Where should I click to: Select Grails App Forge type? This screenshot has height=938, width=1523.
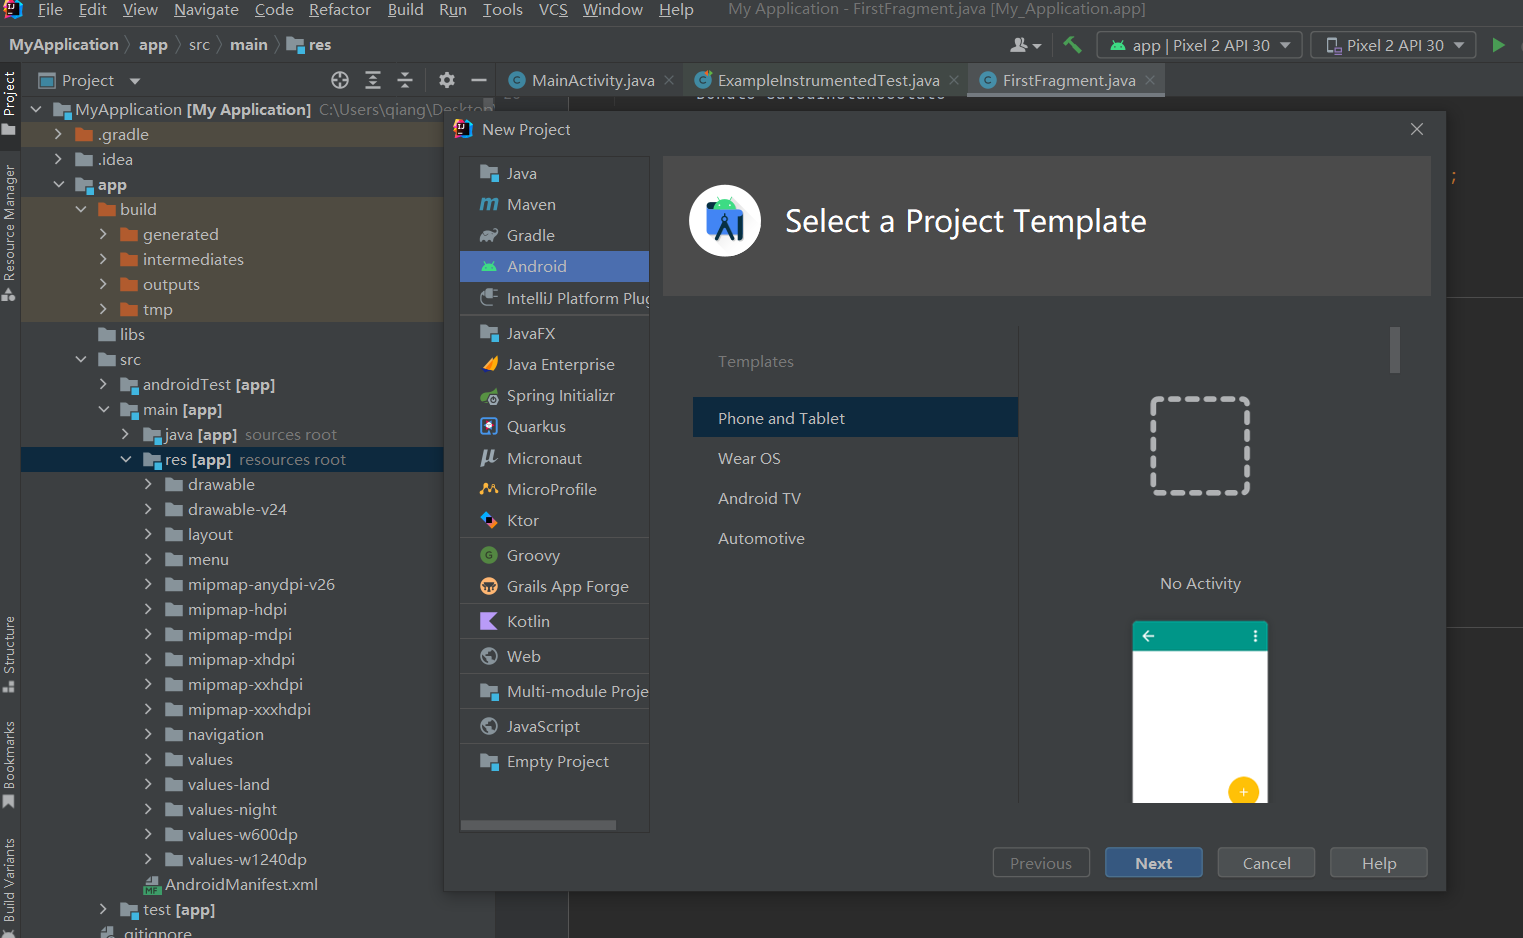coord(554,586)
